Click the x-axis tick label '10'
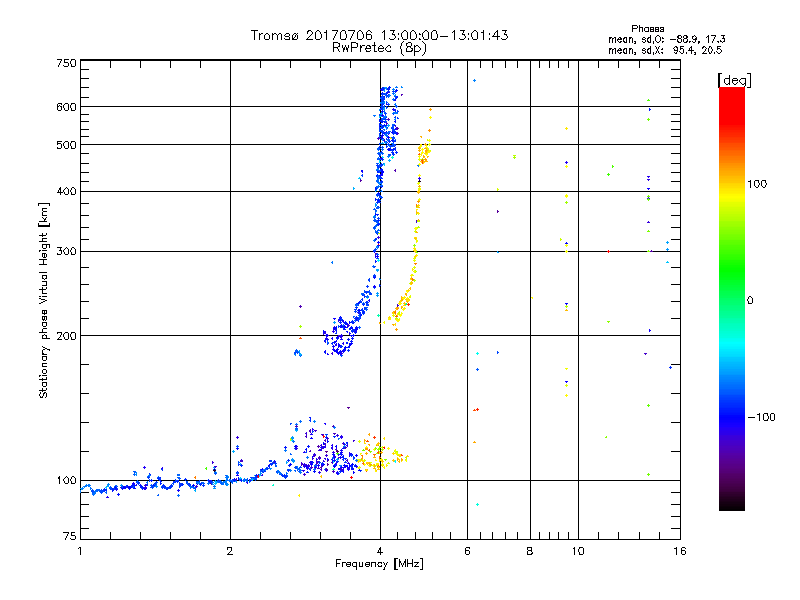Viewport: 800px width, 600px height. [x=578, y=551]
